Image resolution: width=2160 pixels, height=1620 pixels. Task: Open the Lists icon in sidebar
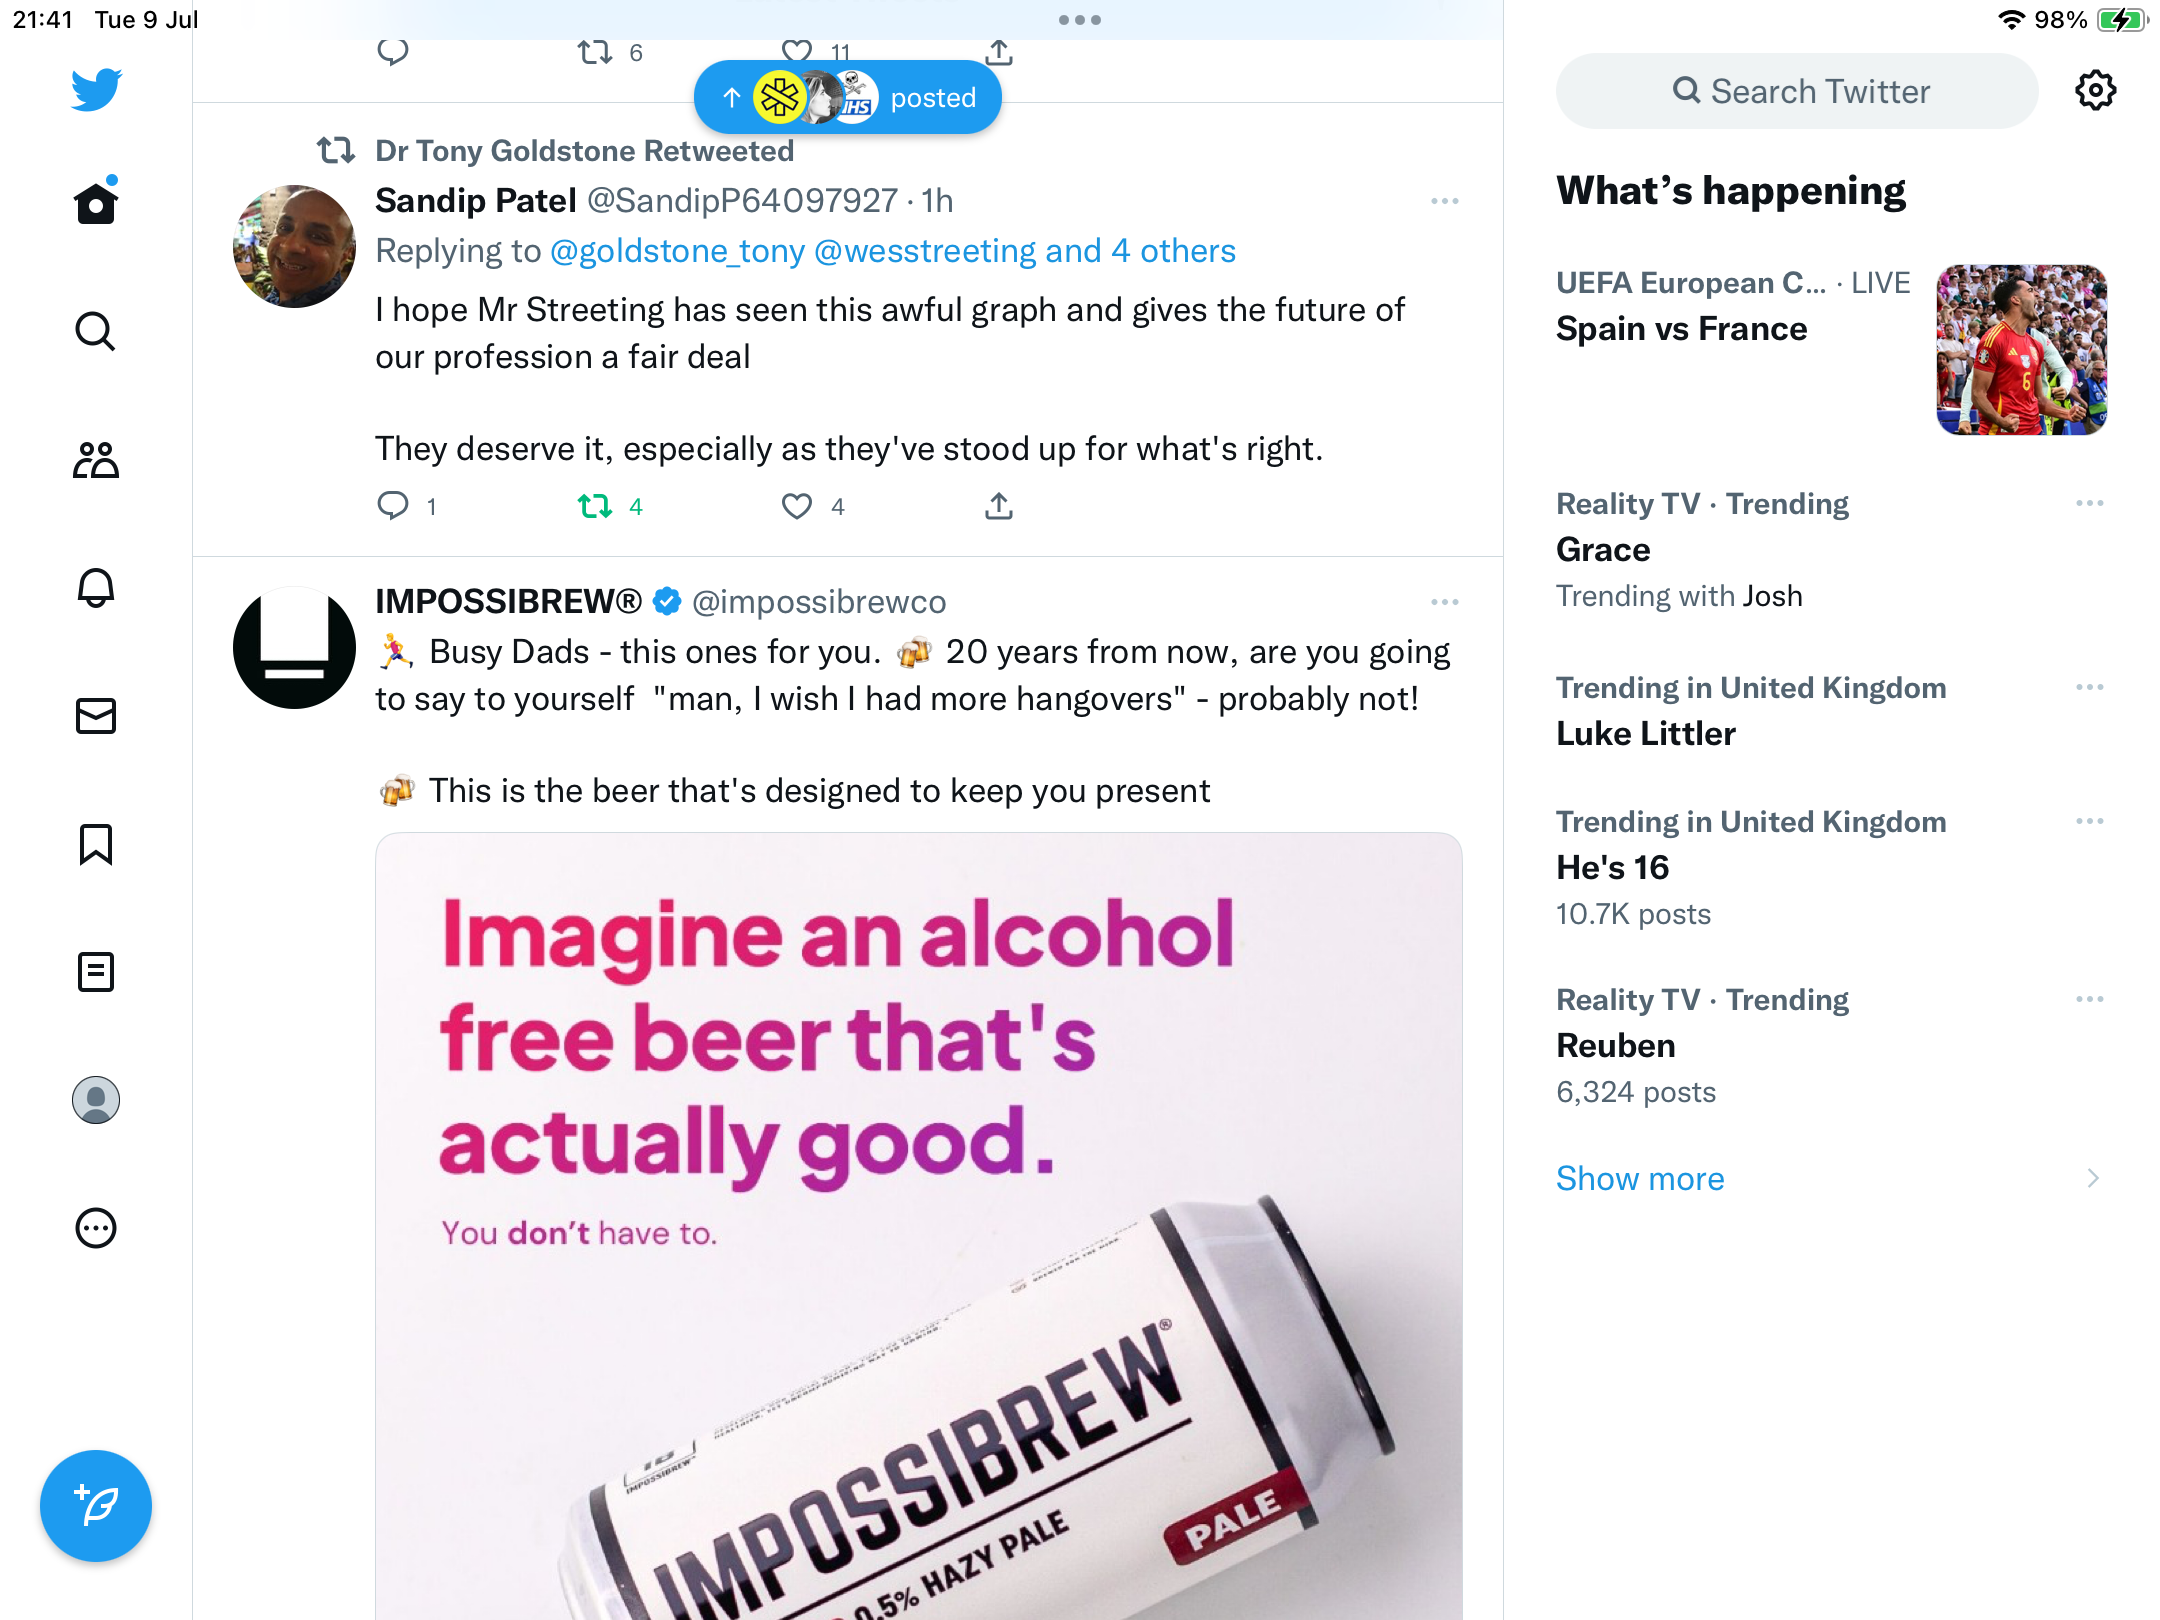tap(96, 972)
